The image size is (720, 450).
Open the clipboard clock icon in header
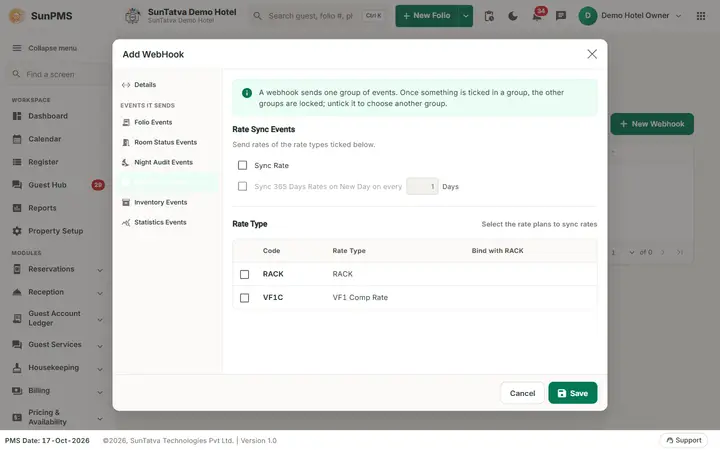[489, 16]
